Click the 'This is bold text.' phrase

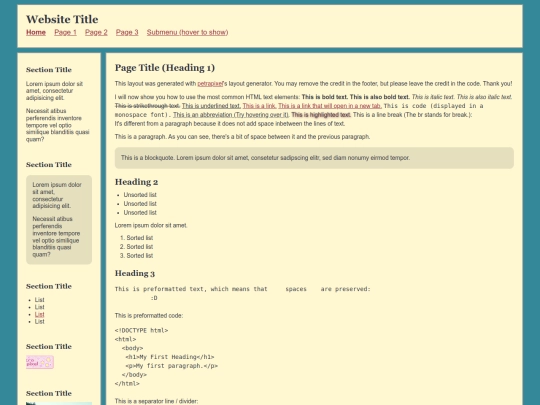[325, 97]
